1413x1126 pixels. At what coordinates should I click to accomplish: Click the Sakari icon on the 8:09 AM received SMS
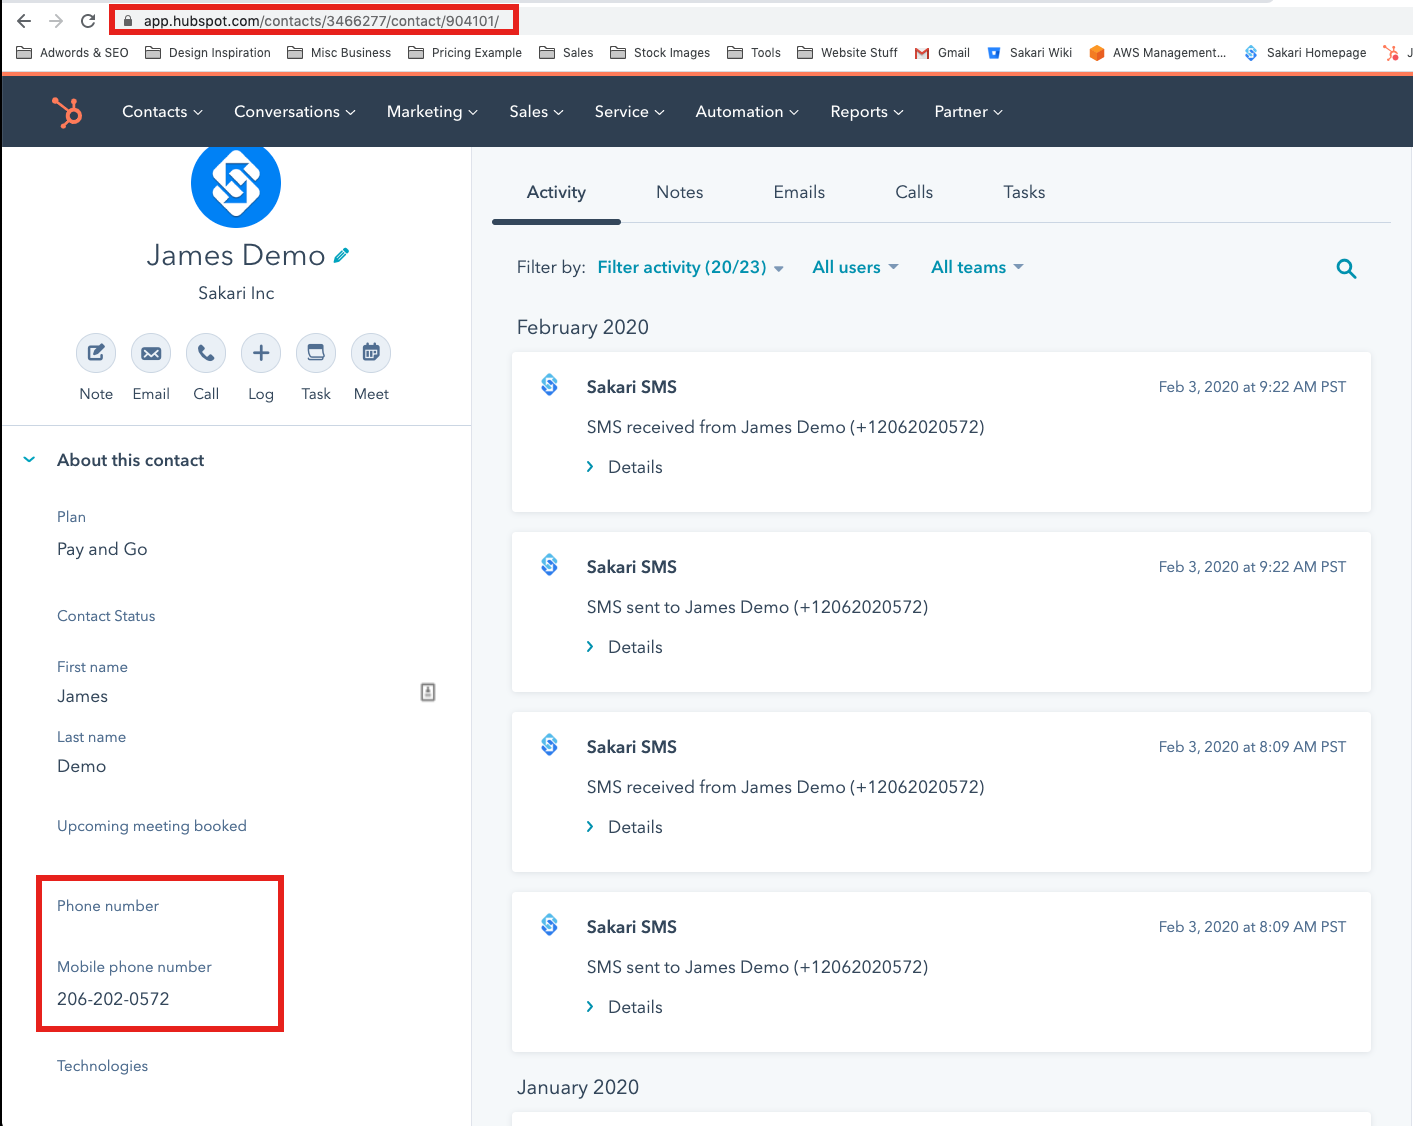point(549,745)
